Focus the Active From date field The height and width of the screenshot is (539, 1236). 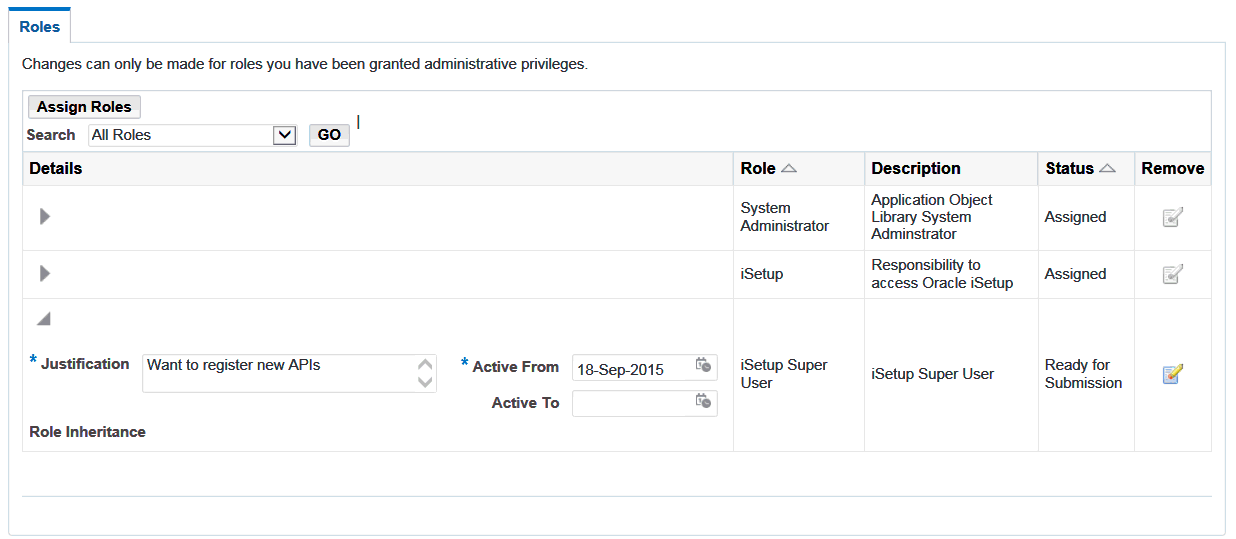632,369
